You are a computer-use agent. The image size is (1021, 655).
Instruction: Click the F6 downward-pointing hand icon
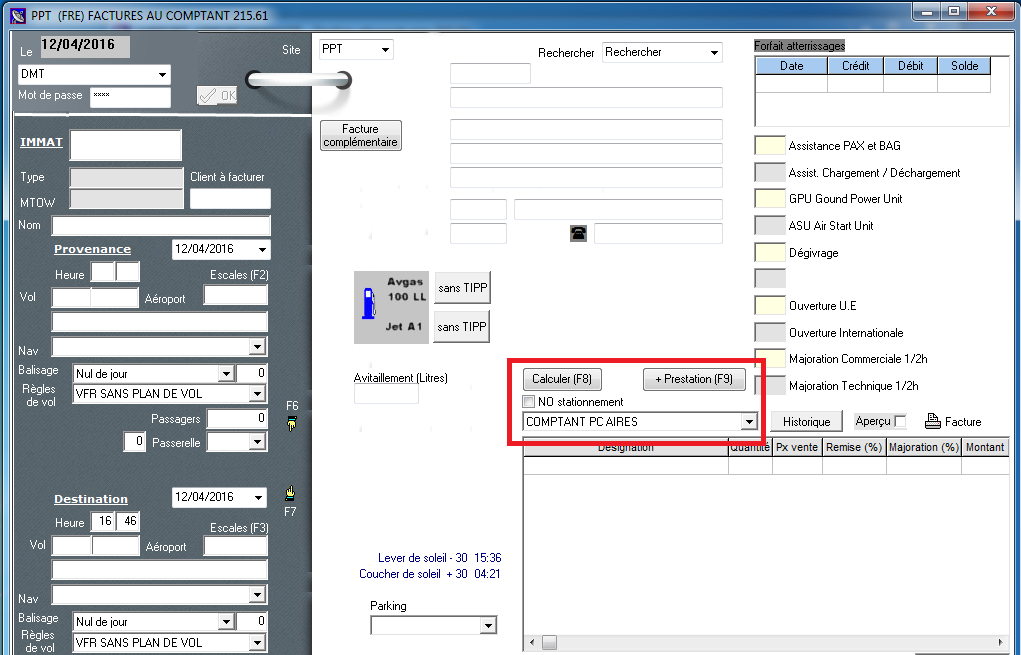pos(291,424)
